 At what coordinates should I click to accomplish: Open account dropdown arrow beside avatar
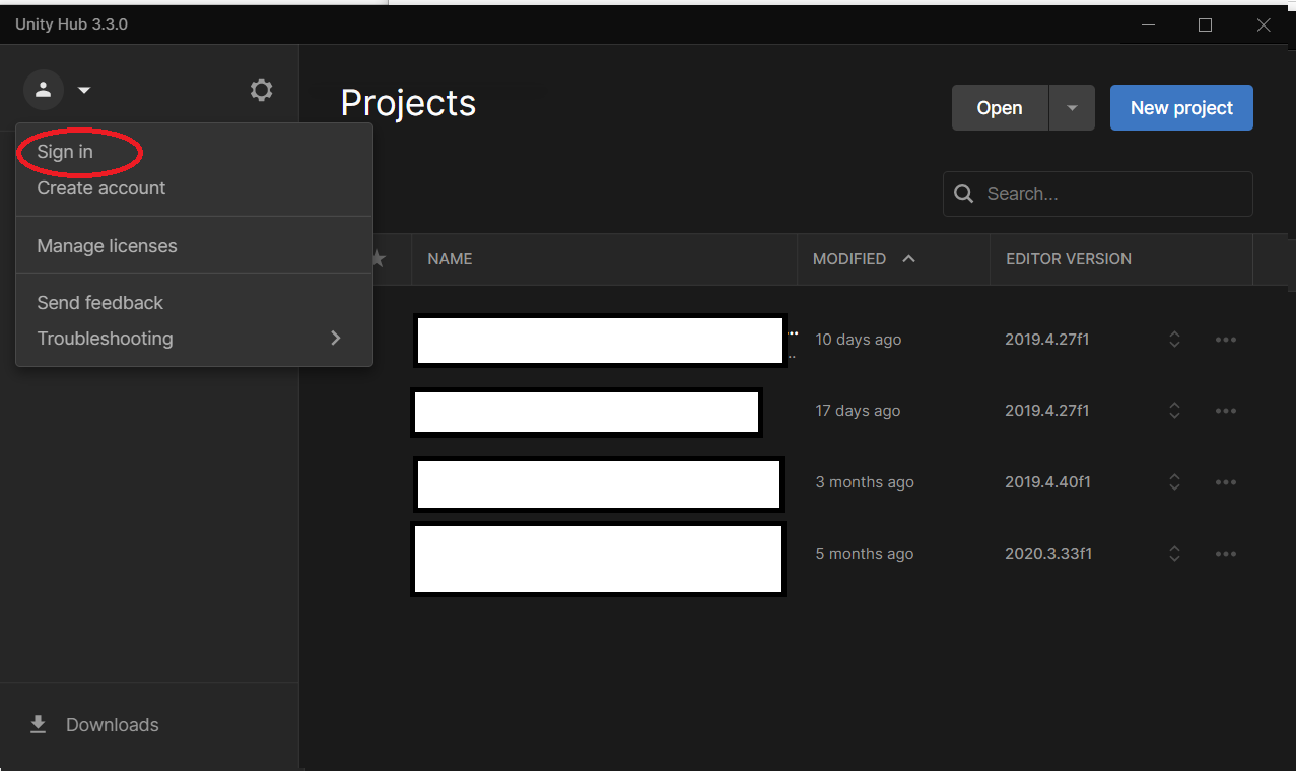pyautogui.click(x=84, y=91)
